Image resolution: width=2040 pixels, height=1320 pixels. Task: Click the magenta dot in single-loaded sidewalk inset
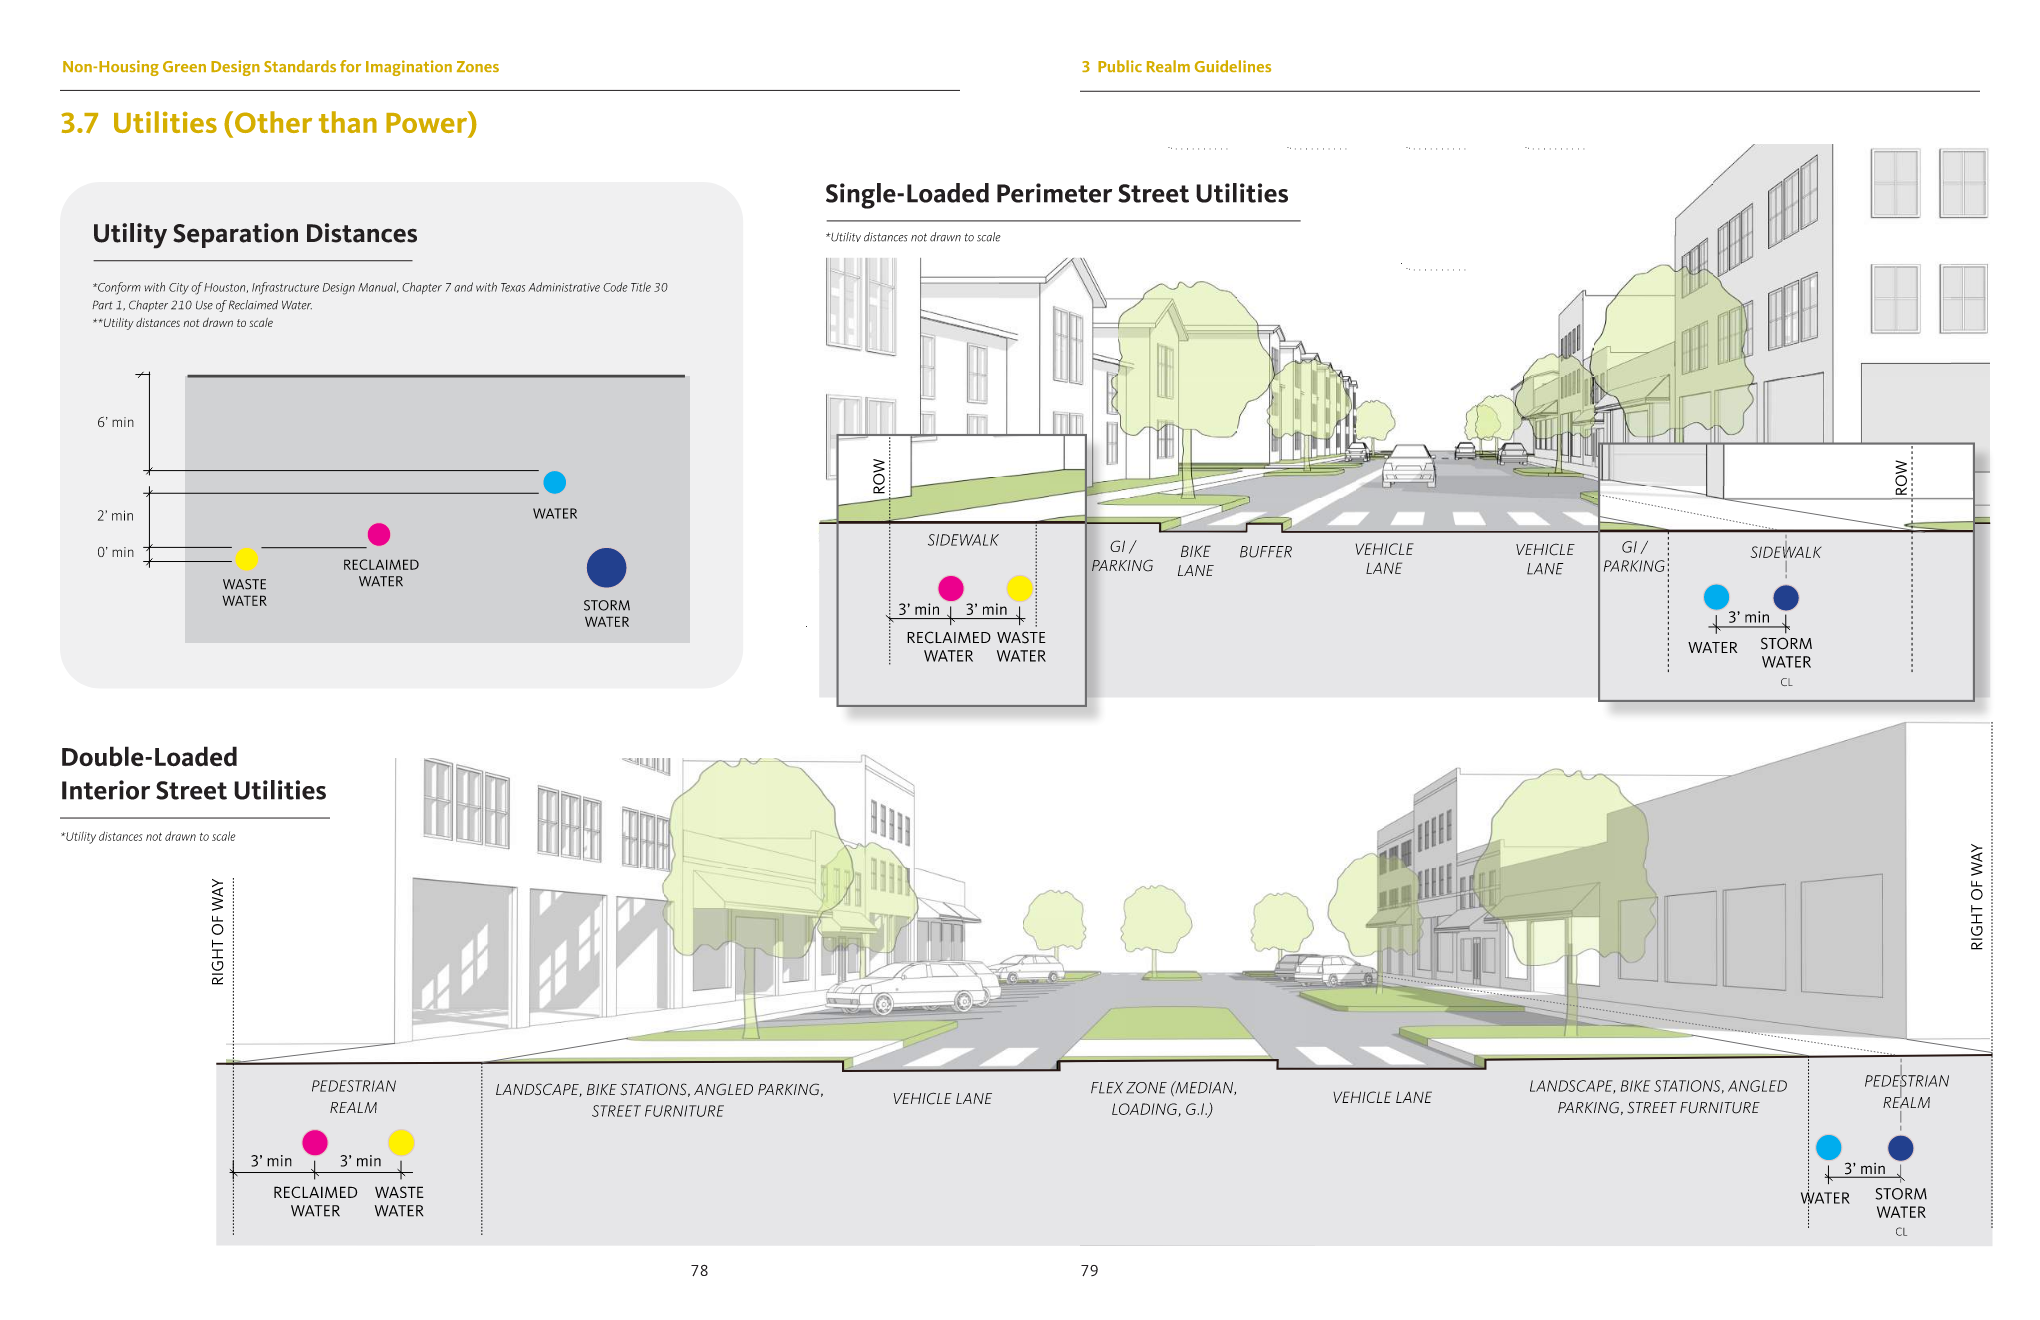click(950, 588)
